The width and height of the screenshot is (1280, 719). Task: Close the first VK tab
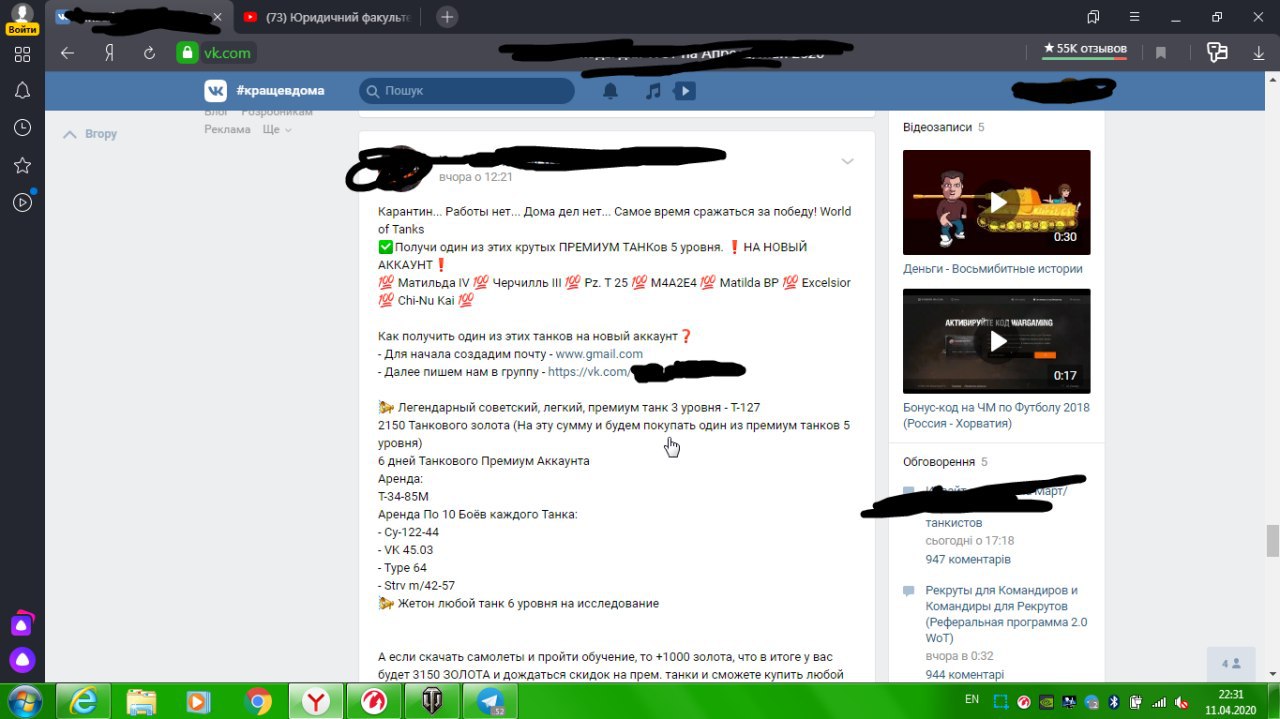pyautogui.click(x=218, y=17)
